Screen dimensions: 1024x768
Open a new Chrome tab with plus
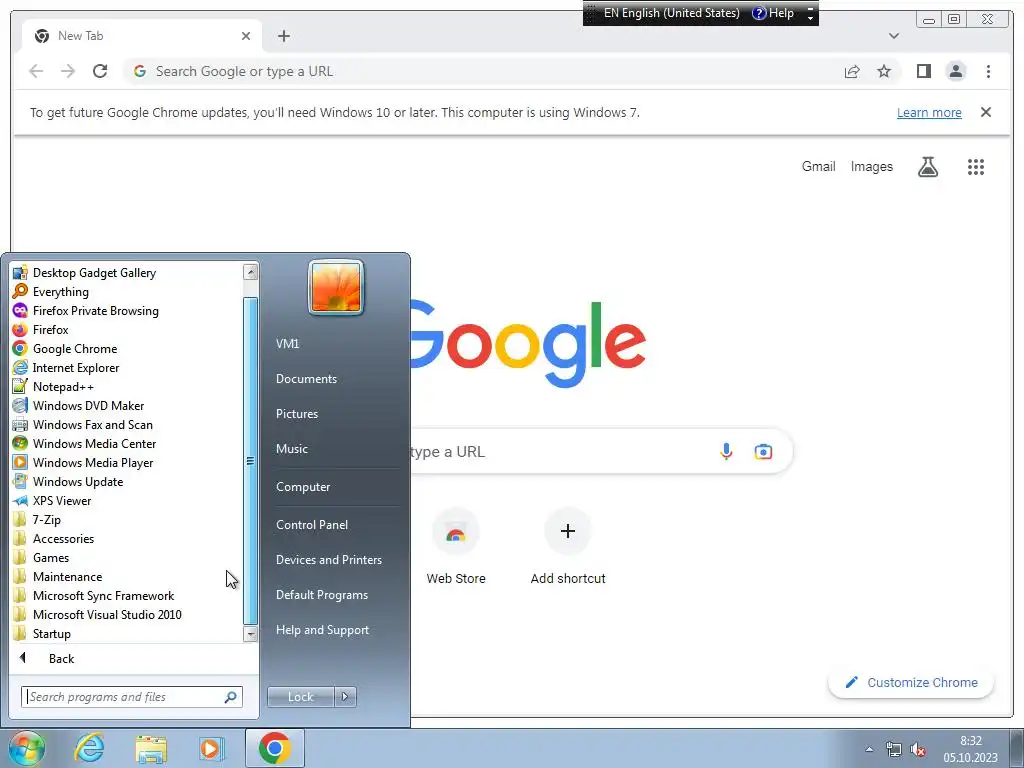tap(283, 36)
